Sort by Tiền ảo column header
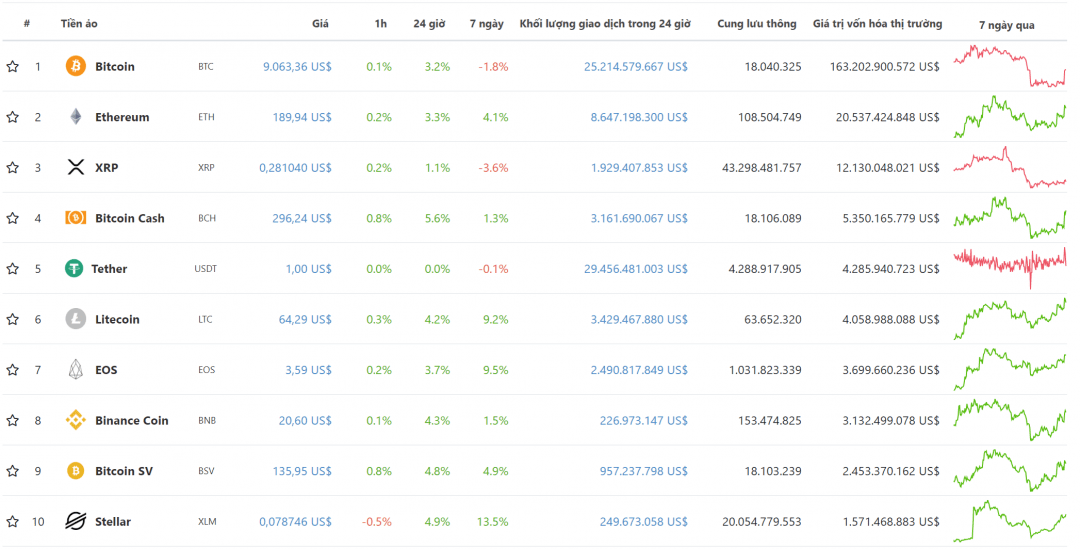This screenshot has width=1080, height=549. tap(79, 23)
